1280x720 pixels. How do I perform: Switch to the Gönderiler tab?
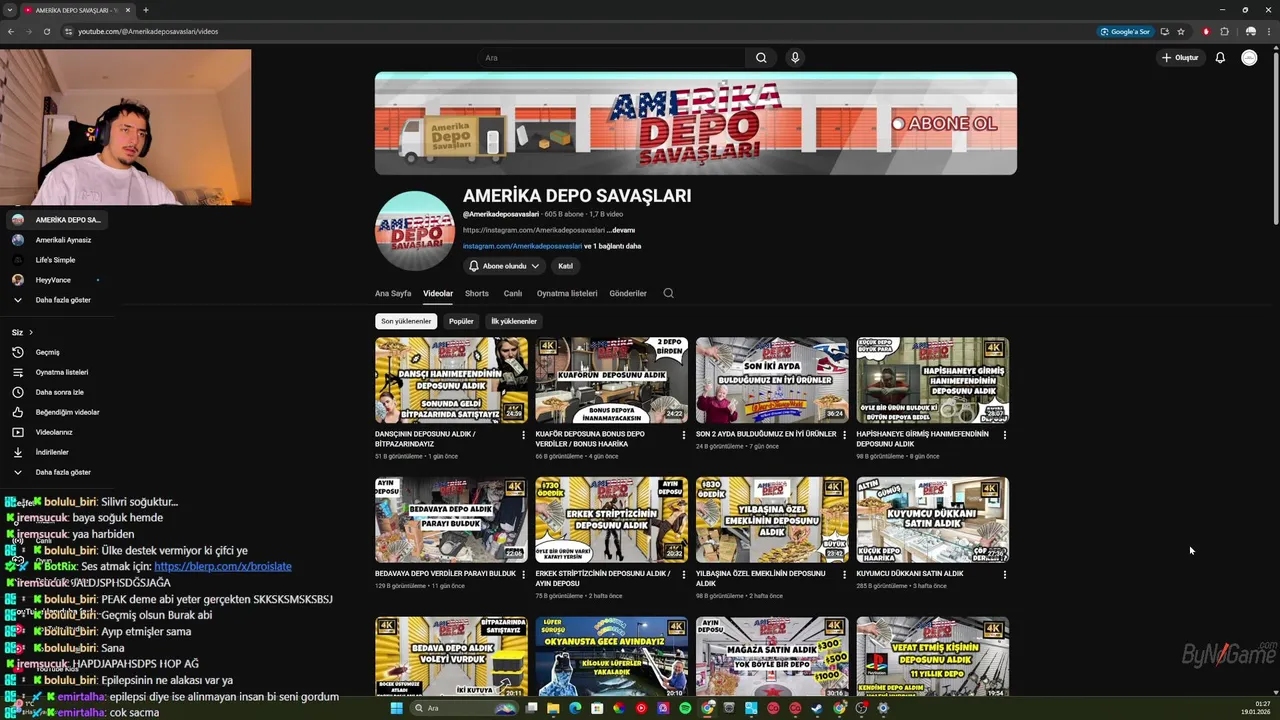[628, 293]
